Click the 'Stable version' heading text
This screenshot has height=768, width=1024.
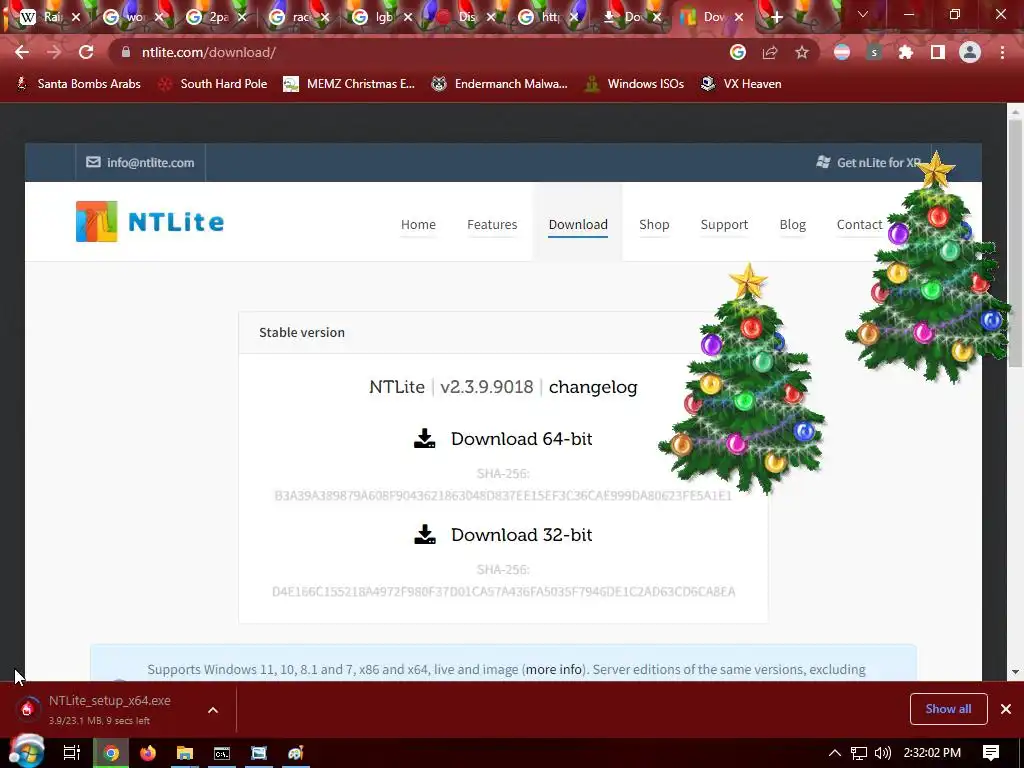pos(302,332)
